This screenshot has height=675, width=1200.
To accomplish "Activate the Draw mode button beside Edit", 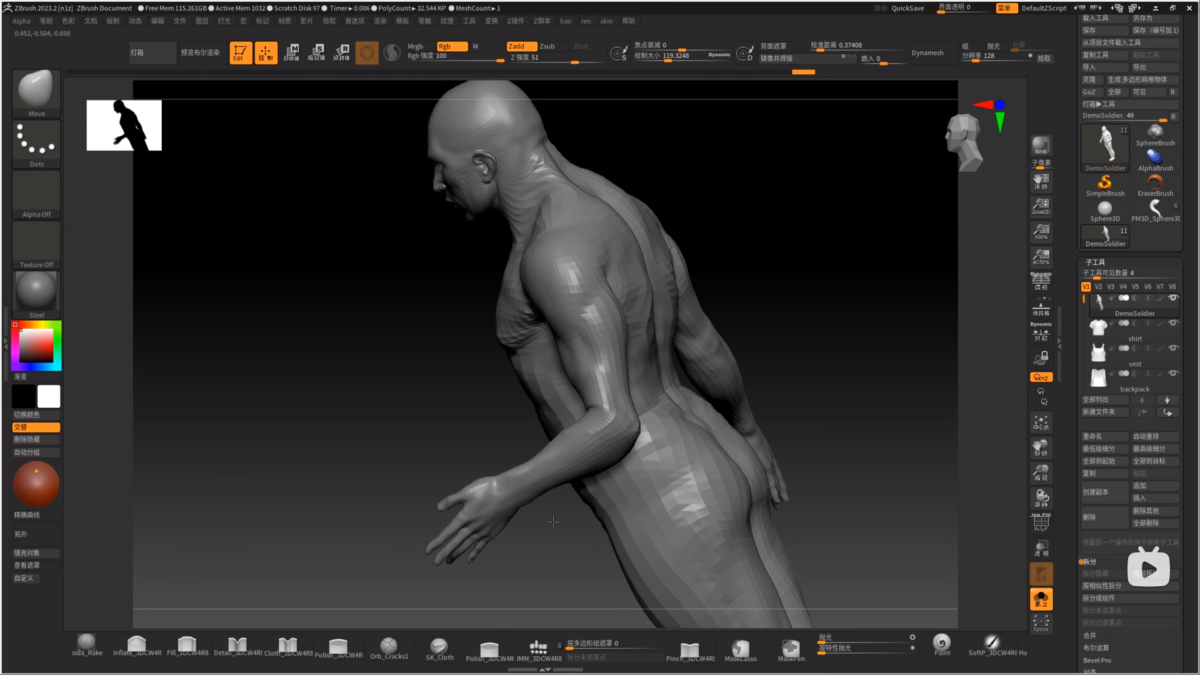I will [x=266, y=53].
